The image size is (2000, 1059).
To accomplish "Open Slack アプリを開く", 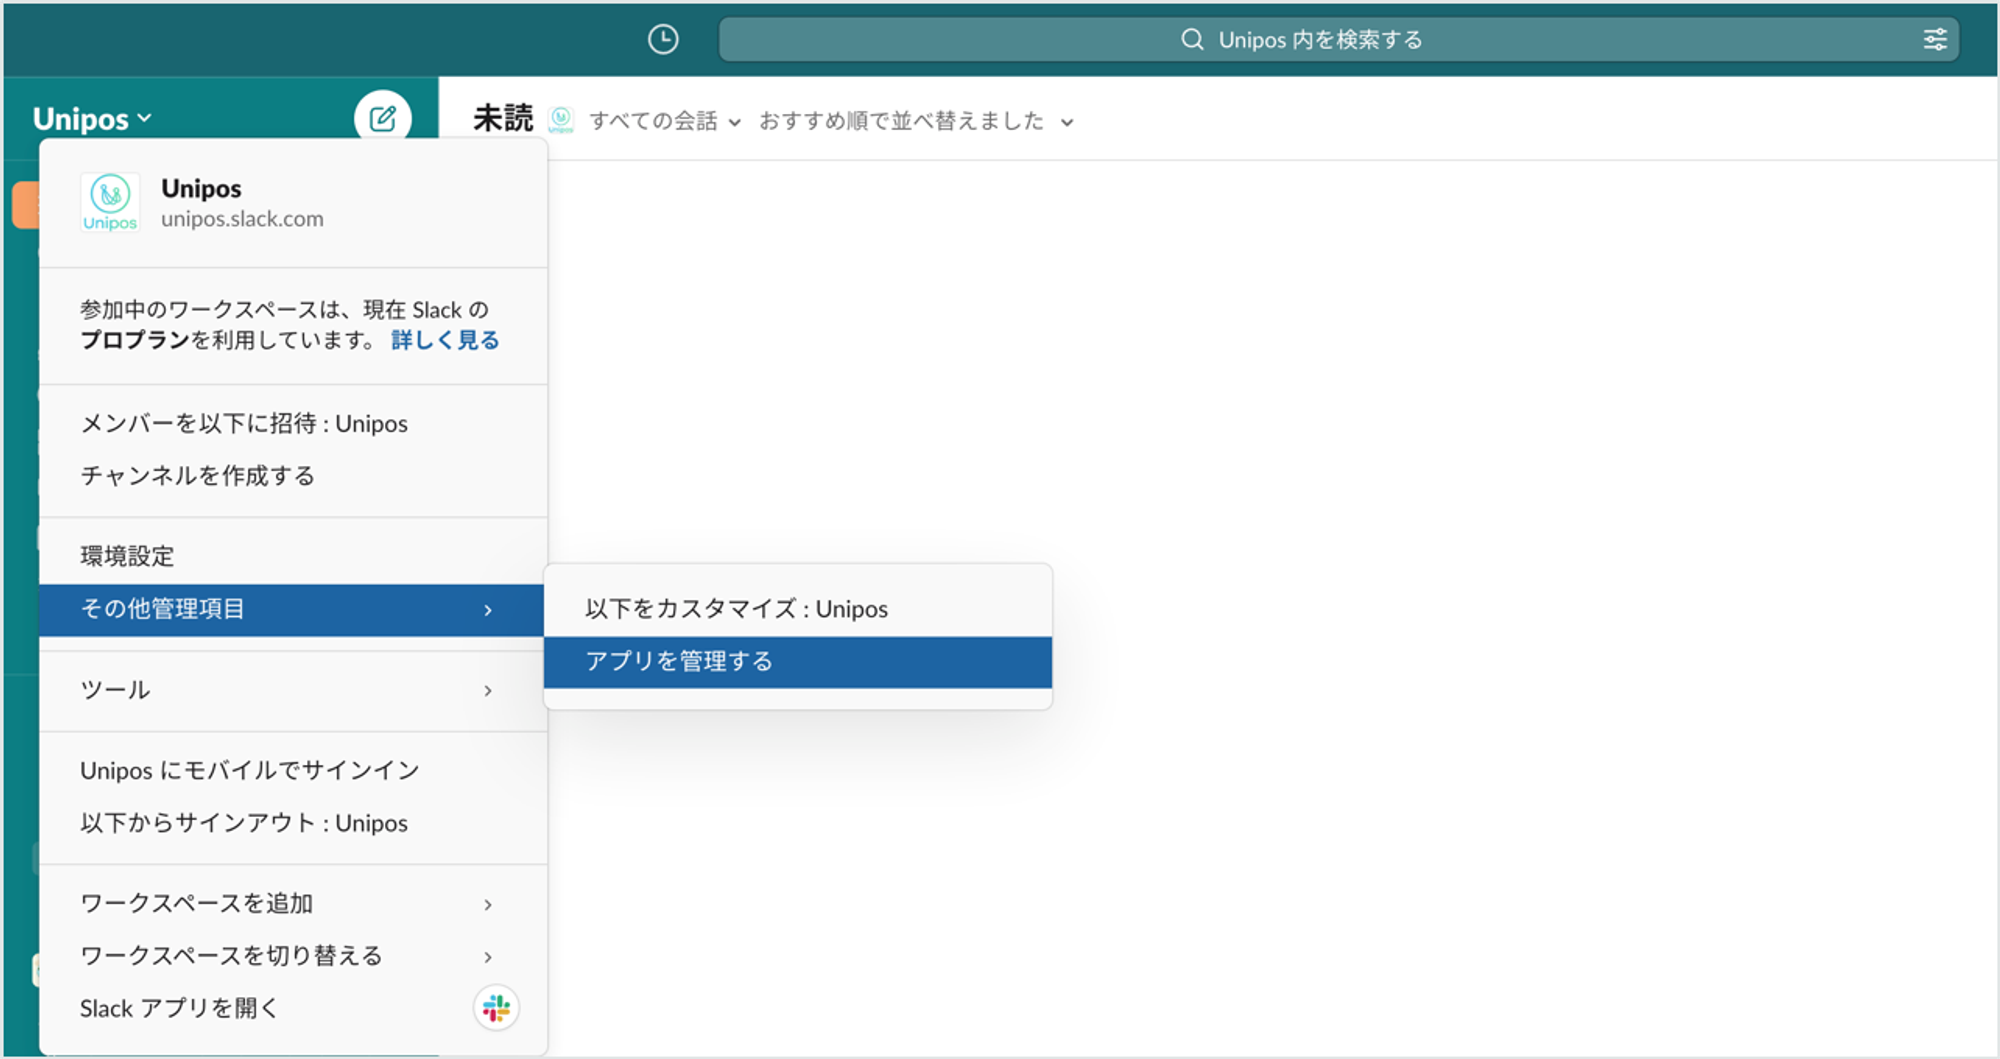I will coord(292,1008).
